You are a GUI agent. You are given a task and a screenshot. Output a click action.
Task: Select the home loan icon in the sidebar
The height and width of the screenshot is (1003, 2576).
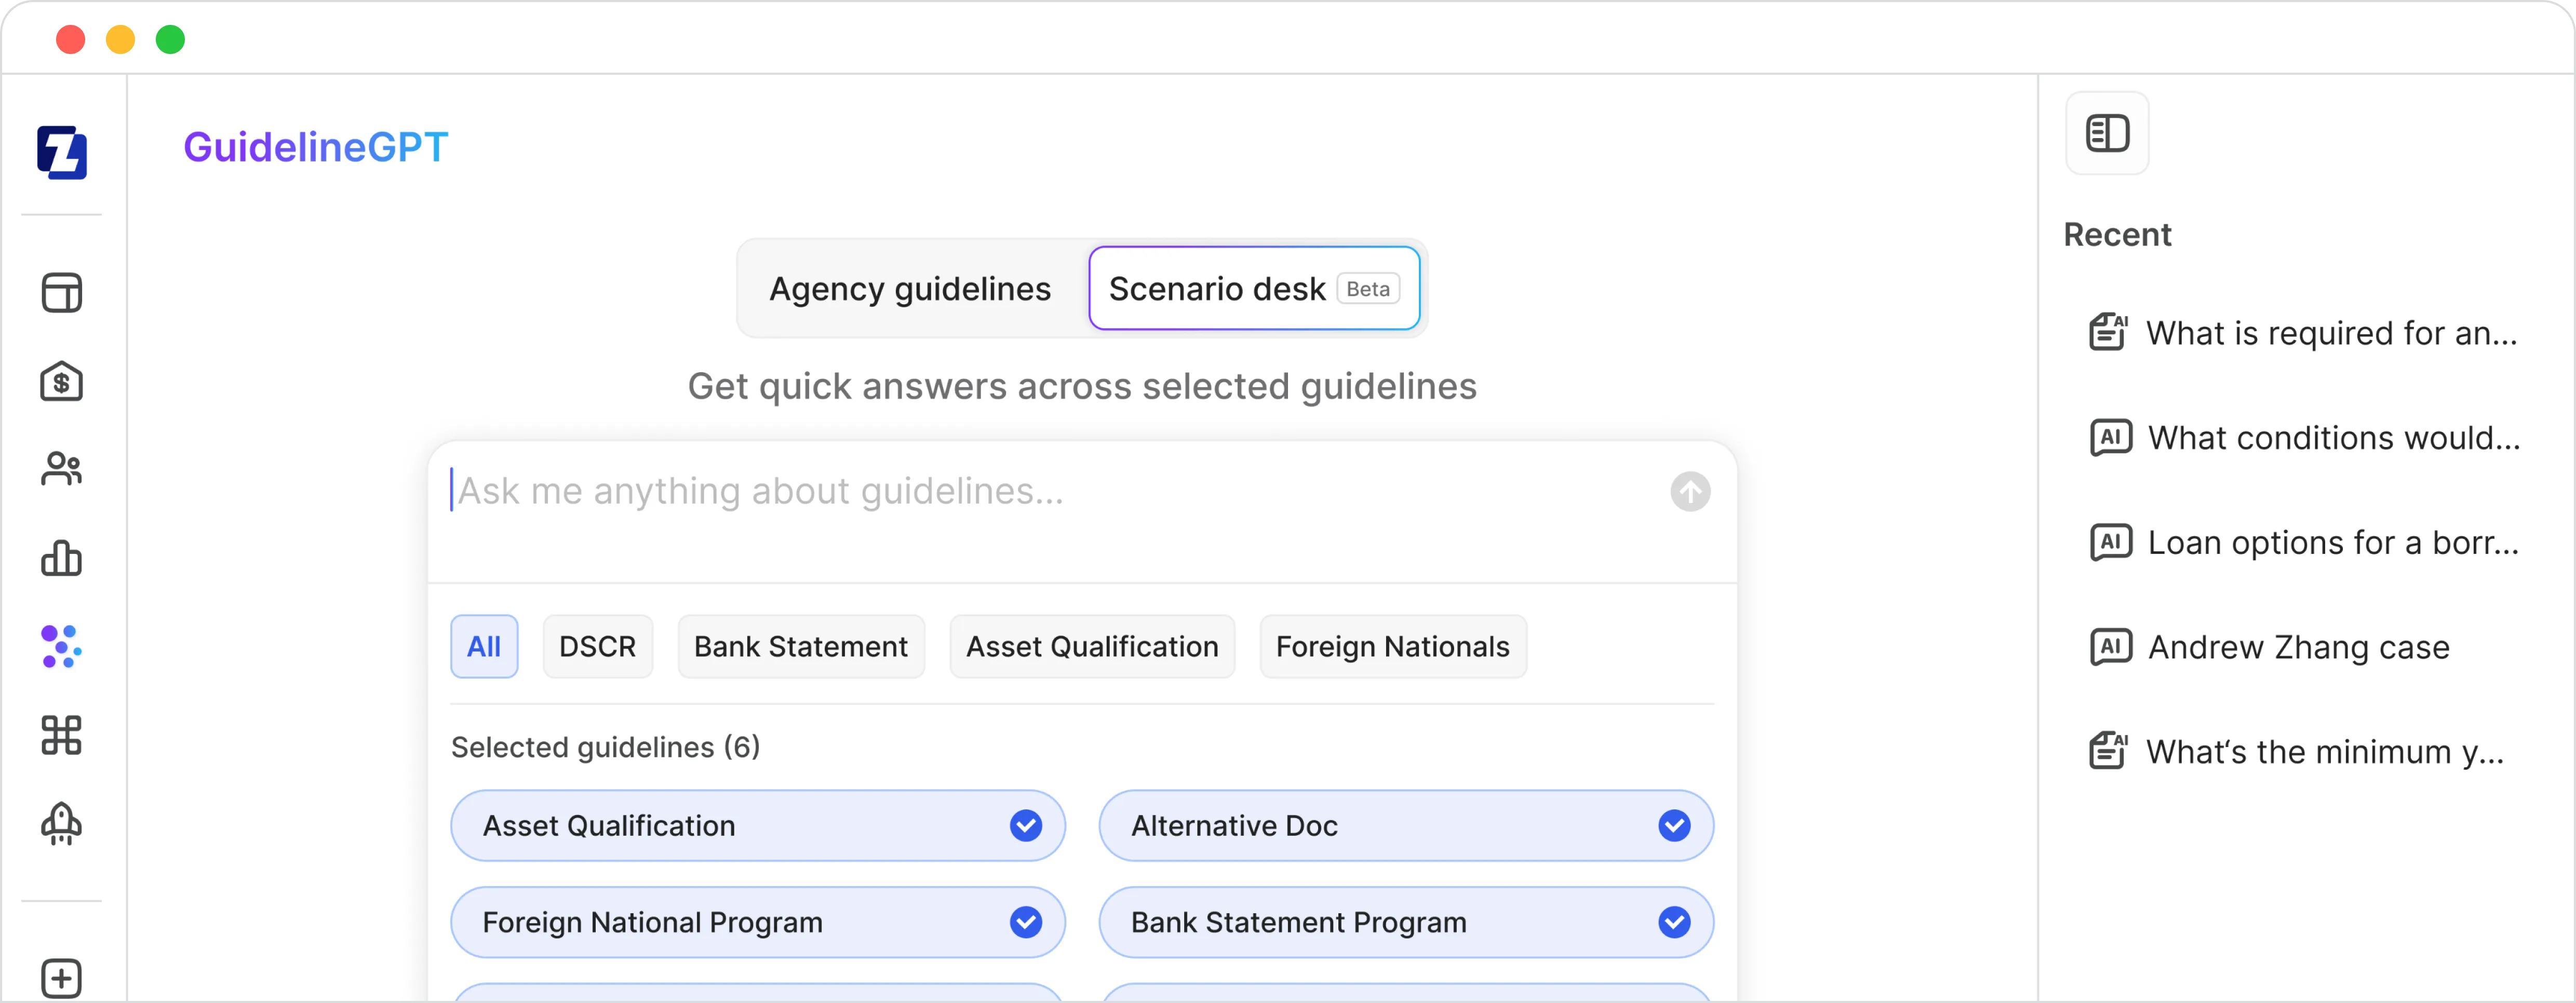click(x=62, y=381)
